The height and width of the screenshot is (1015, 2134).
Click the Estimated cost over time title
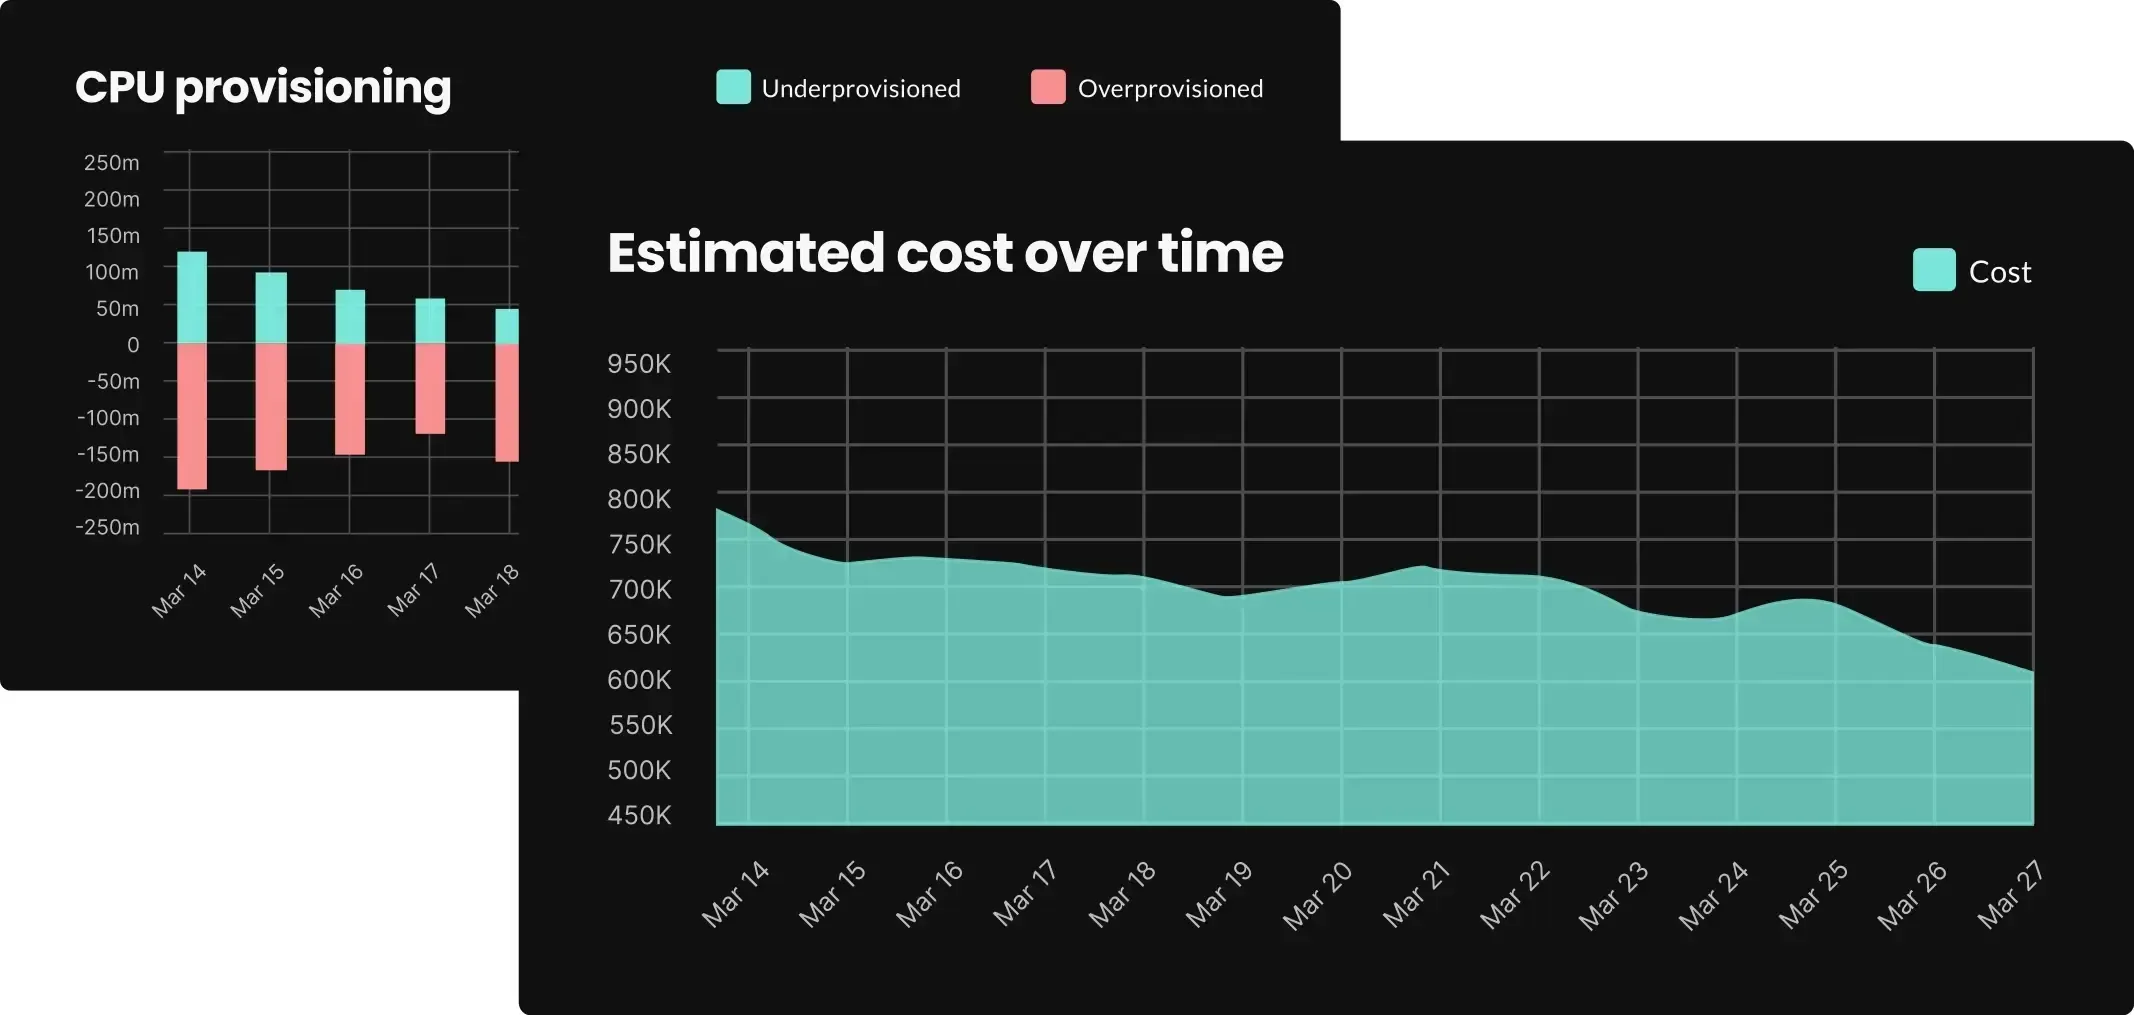coord(945,252)
